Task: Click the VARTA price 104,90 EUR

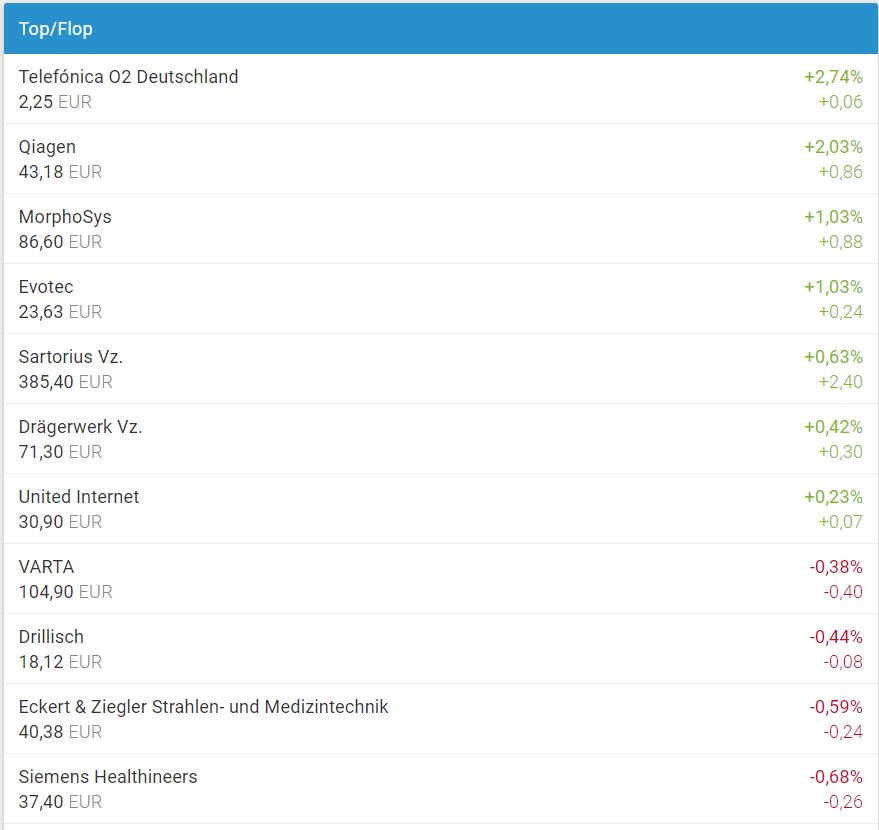Action: click(x=65, y=592)
